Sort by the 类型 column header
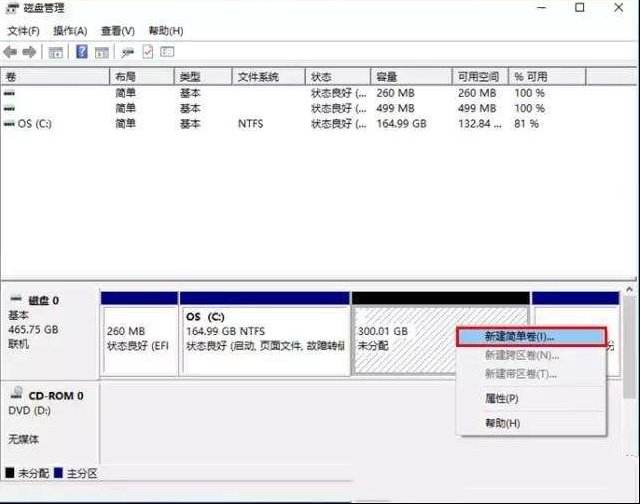Viewport: 640px width, 504px height. (203, 77)
